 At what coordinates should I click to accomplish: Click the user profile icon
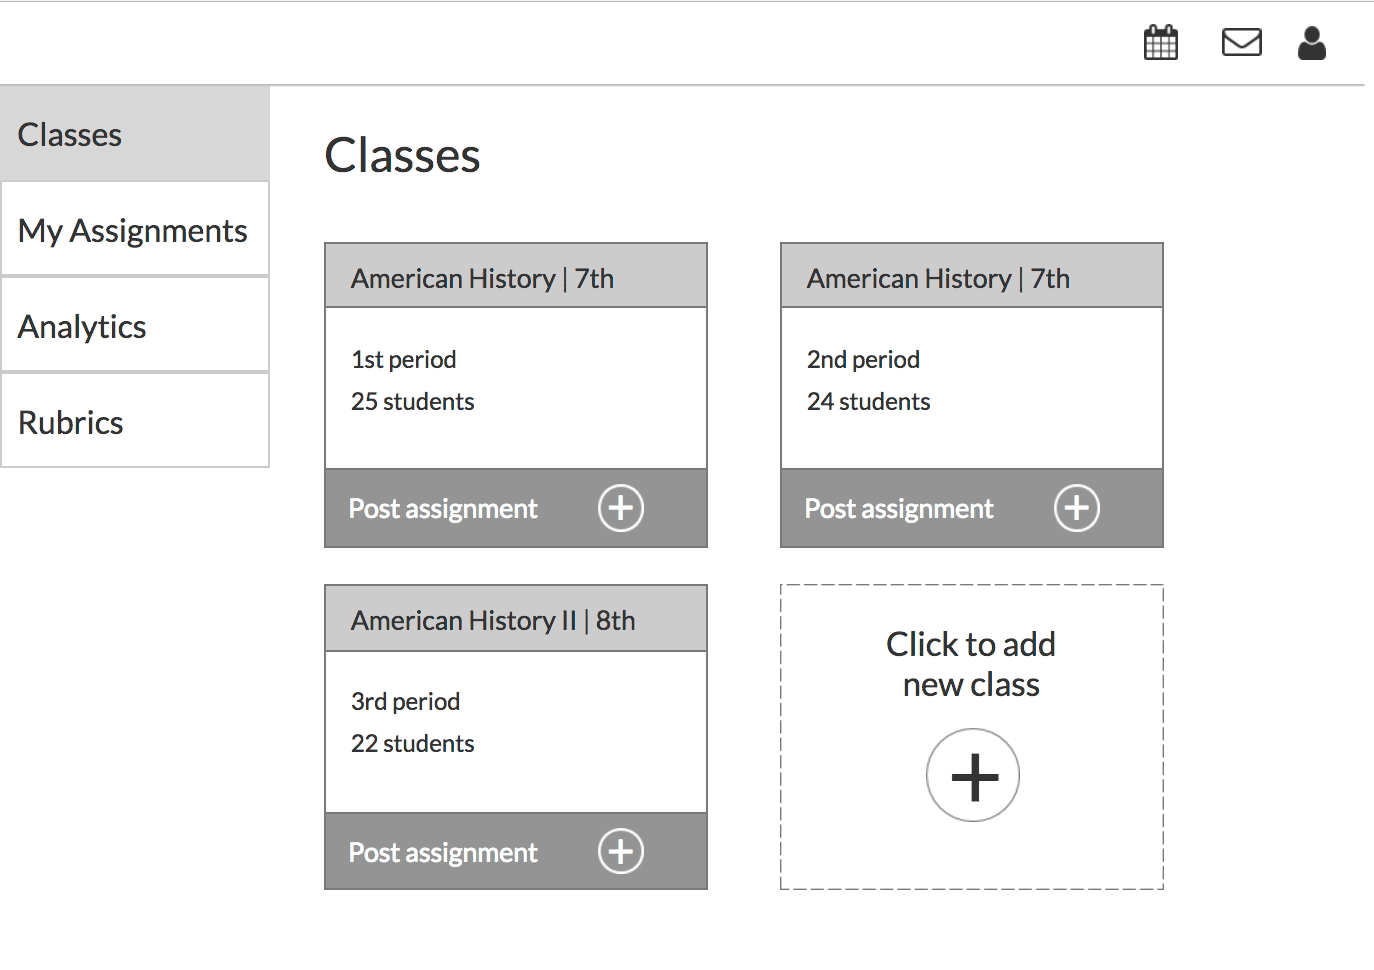point(1311,43)
